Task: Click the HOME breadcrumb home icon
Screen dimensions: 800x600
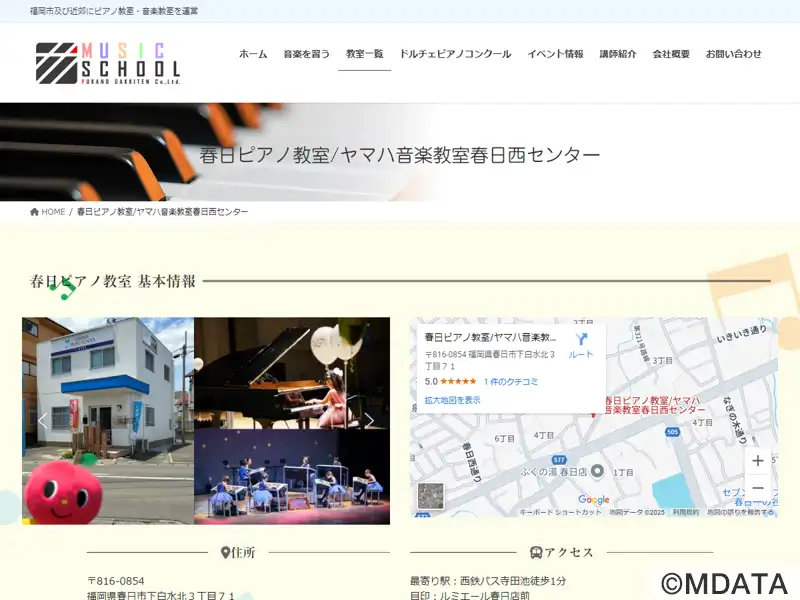Action: click(x=34, y=212)
